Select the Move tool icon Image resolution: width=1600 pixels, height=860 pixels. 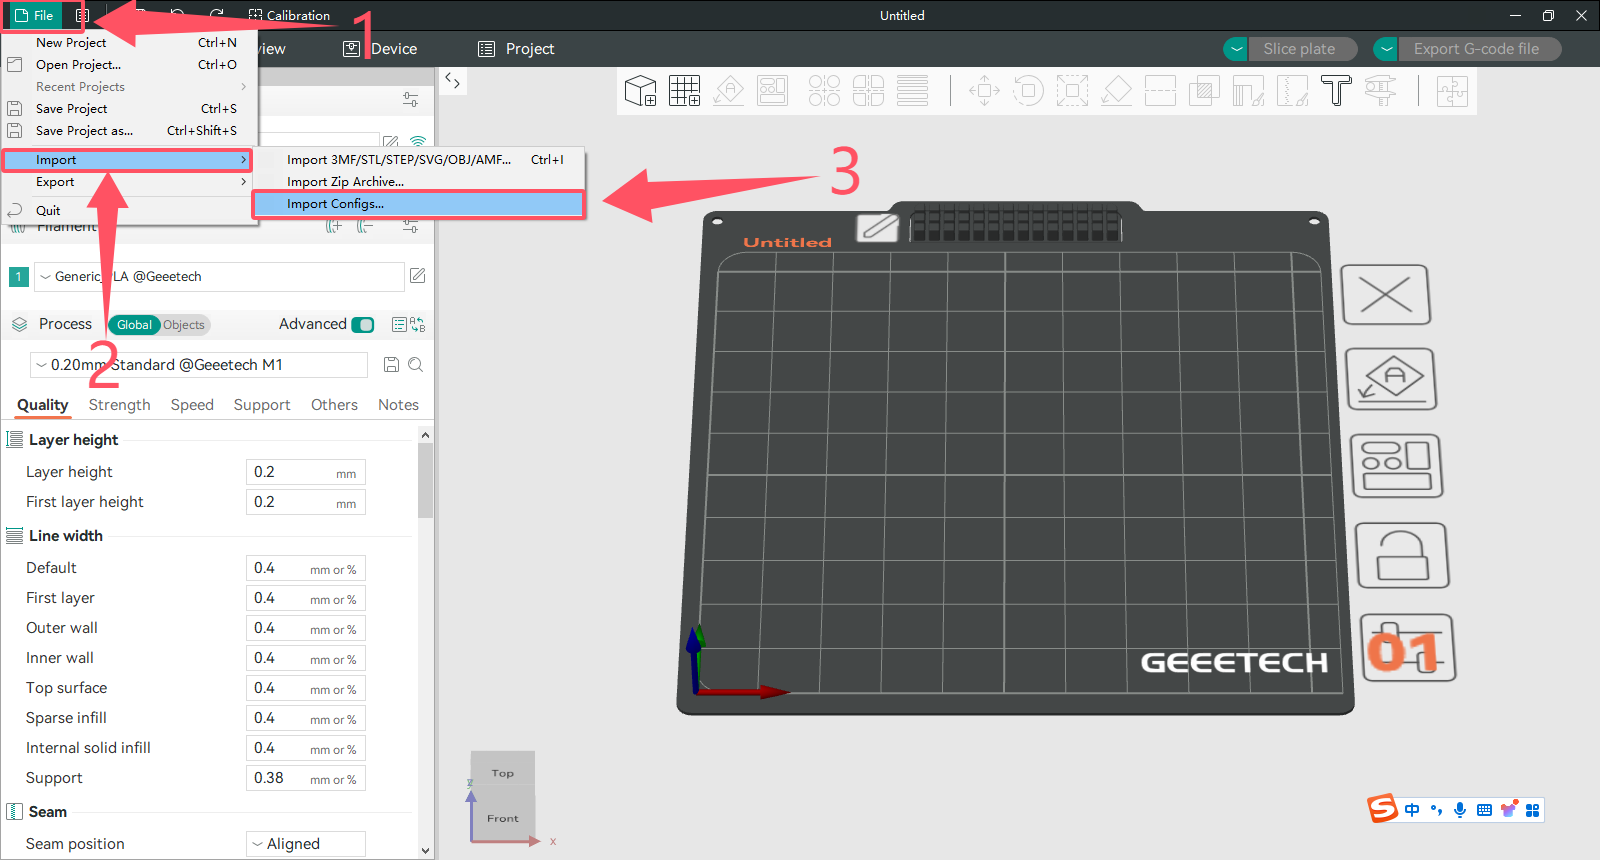(x=984, y=91)
